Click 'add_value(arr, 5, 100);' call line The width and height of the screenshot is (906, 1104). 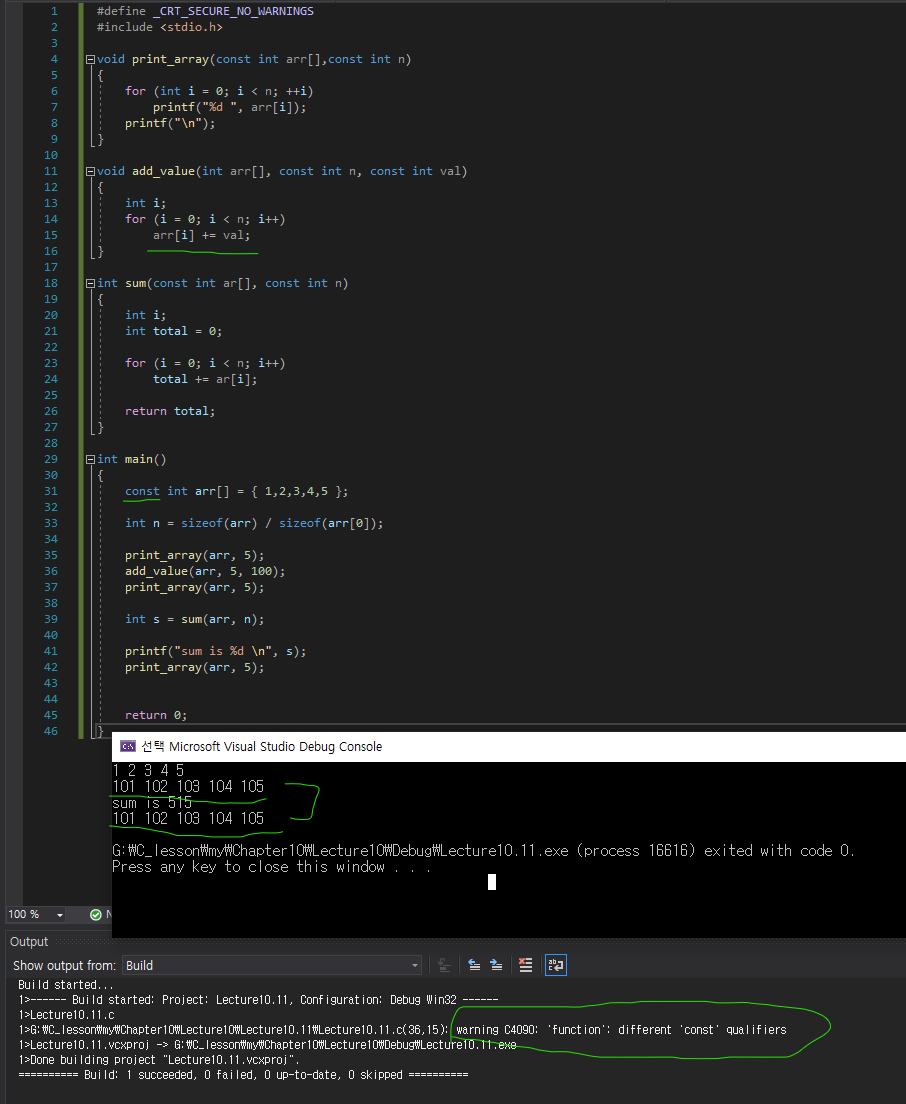click(x=205, y=572)
